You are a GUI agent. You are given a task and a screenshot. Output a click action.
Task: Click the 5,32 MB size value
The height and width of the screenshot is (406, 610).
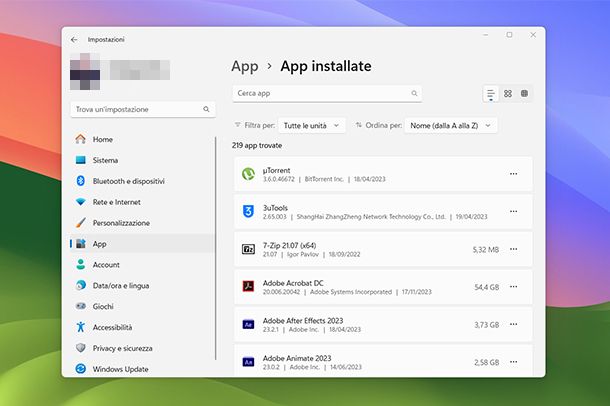486,250
